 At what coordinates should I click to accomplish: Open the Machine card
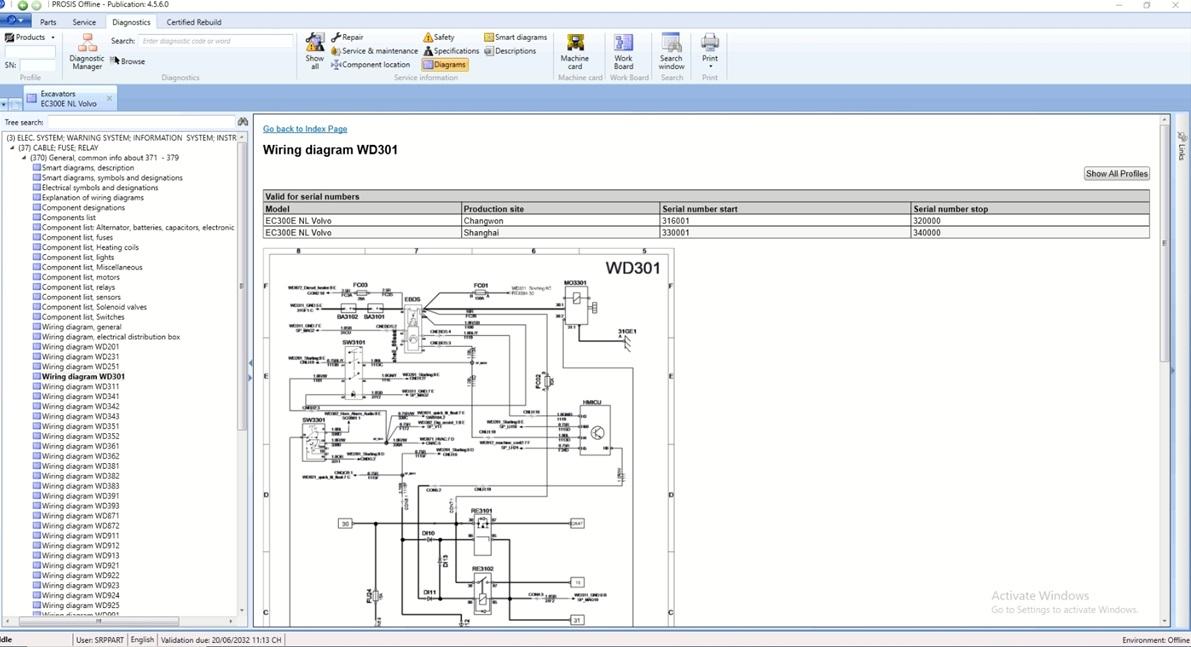click(575, 52)
